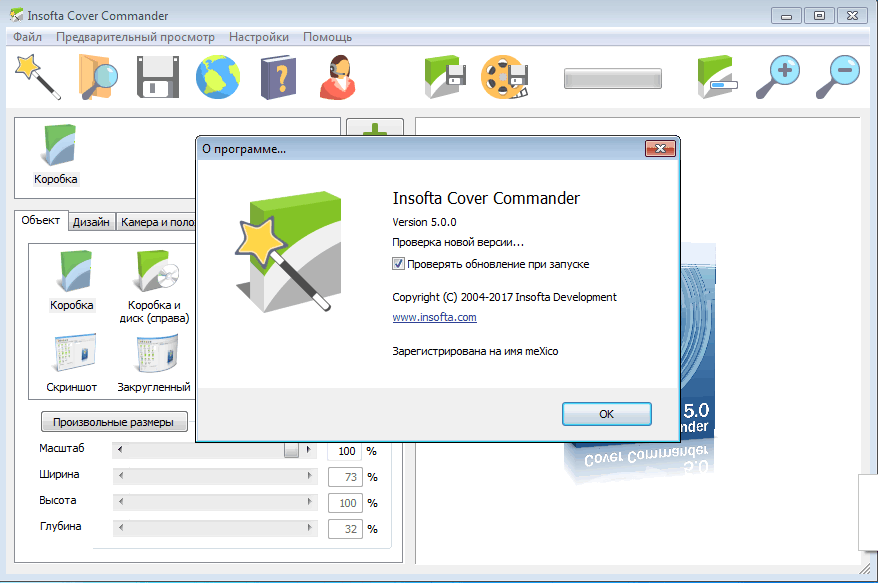
Task: Choose Коробка object type in Объект tab
Action: tap(72, 281)
